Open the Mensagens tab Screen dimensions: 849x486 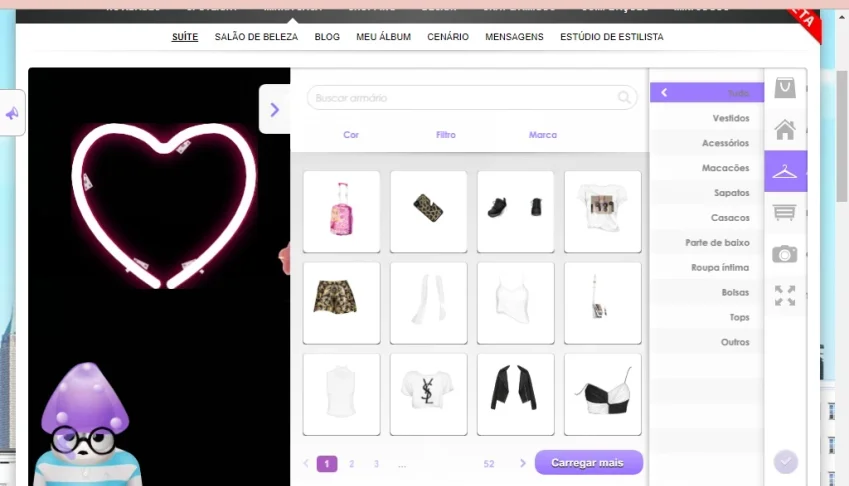(x=514, y=37)
